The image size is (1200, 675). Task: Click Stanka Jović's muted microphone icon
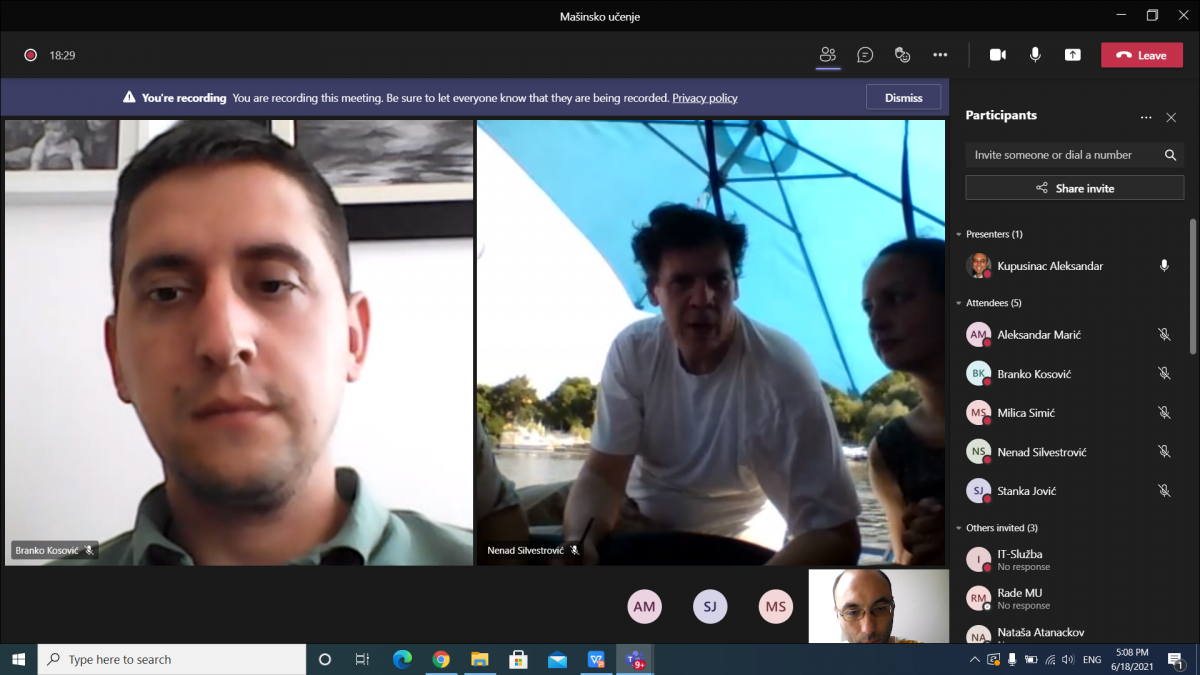pos(1164,491)
